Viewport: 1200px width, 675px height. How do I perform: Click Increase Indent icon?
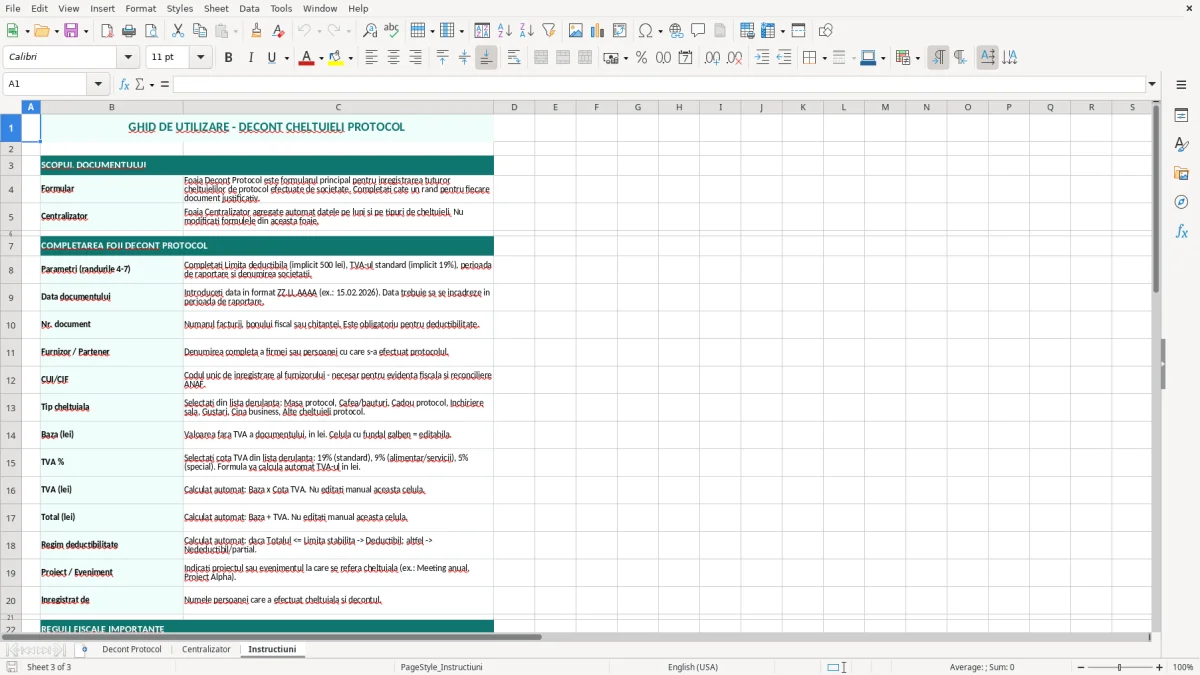[x=762, y=58]
